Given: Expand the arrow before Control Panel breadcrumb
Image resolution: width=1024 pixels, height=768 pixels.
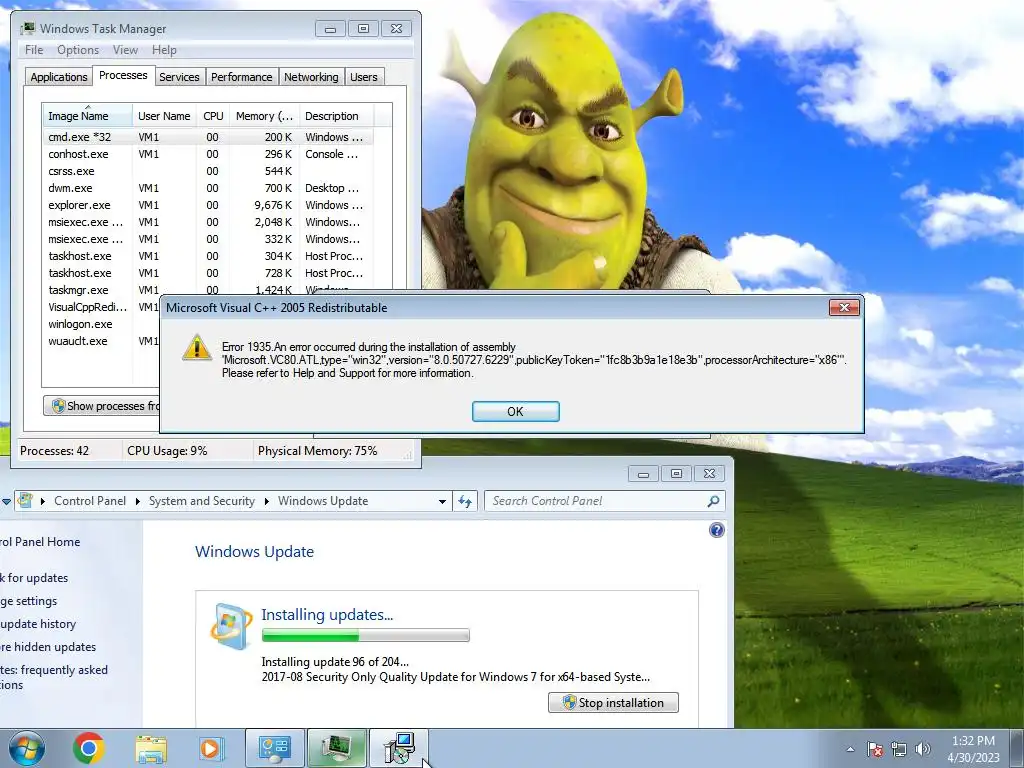Looking at the screenshot, I should (x=43, y=501).
